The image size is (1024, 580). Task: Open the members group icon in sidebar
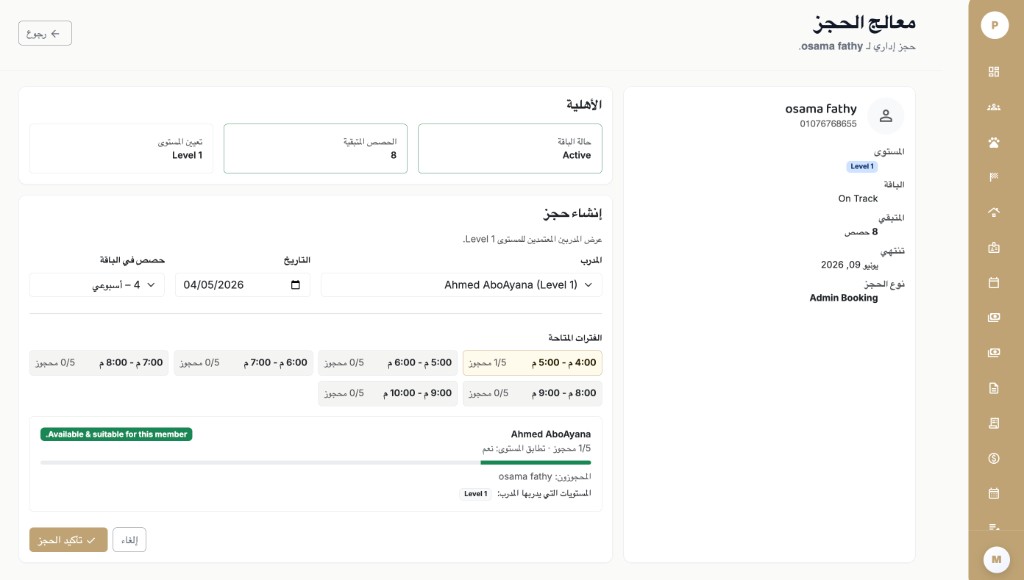click(994, 107)
